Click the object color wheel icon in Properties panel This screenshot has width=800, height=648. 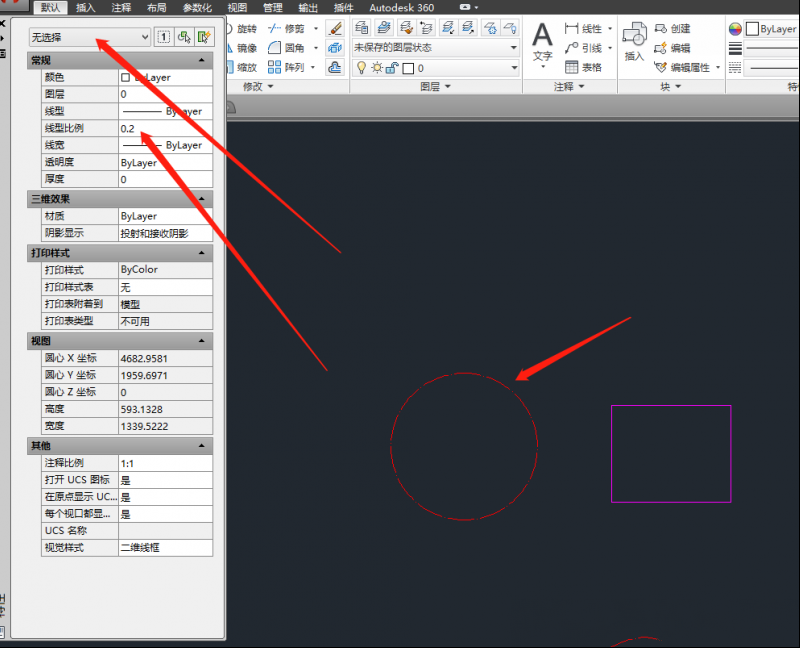(x=735, y=29)
